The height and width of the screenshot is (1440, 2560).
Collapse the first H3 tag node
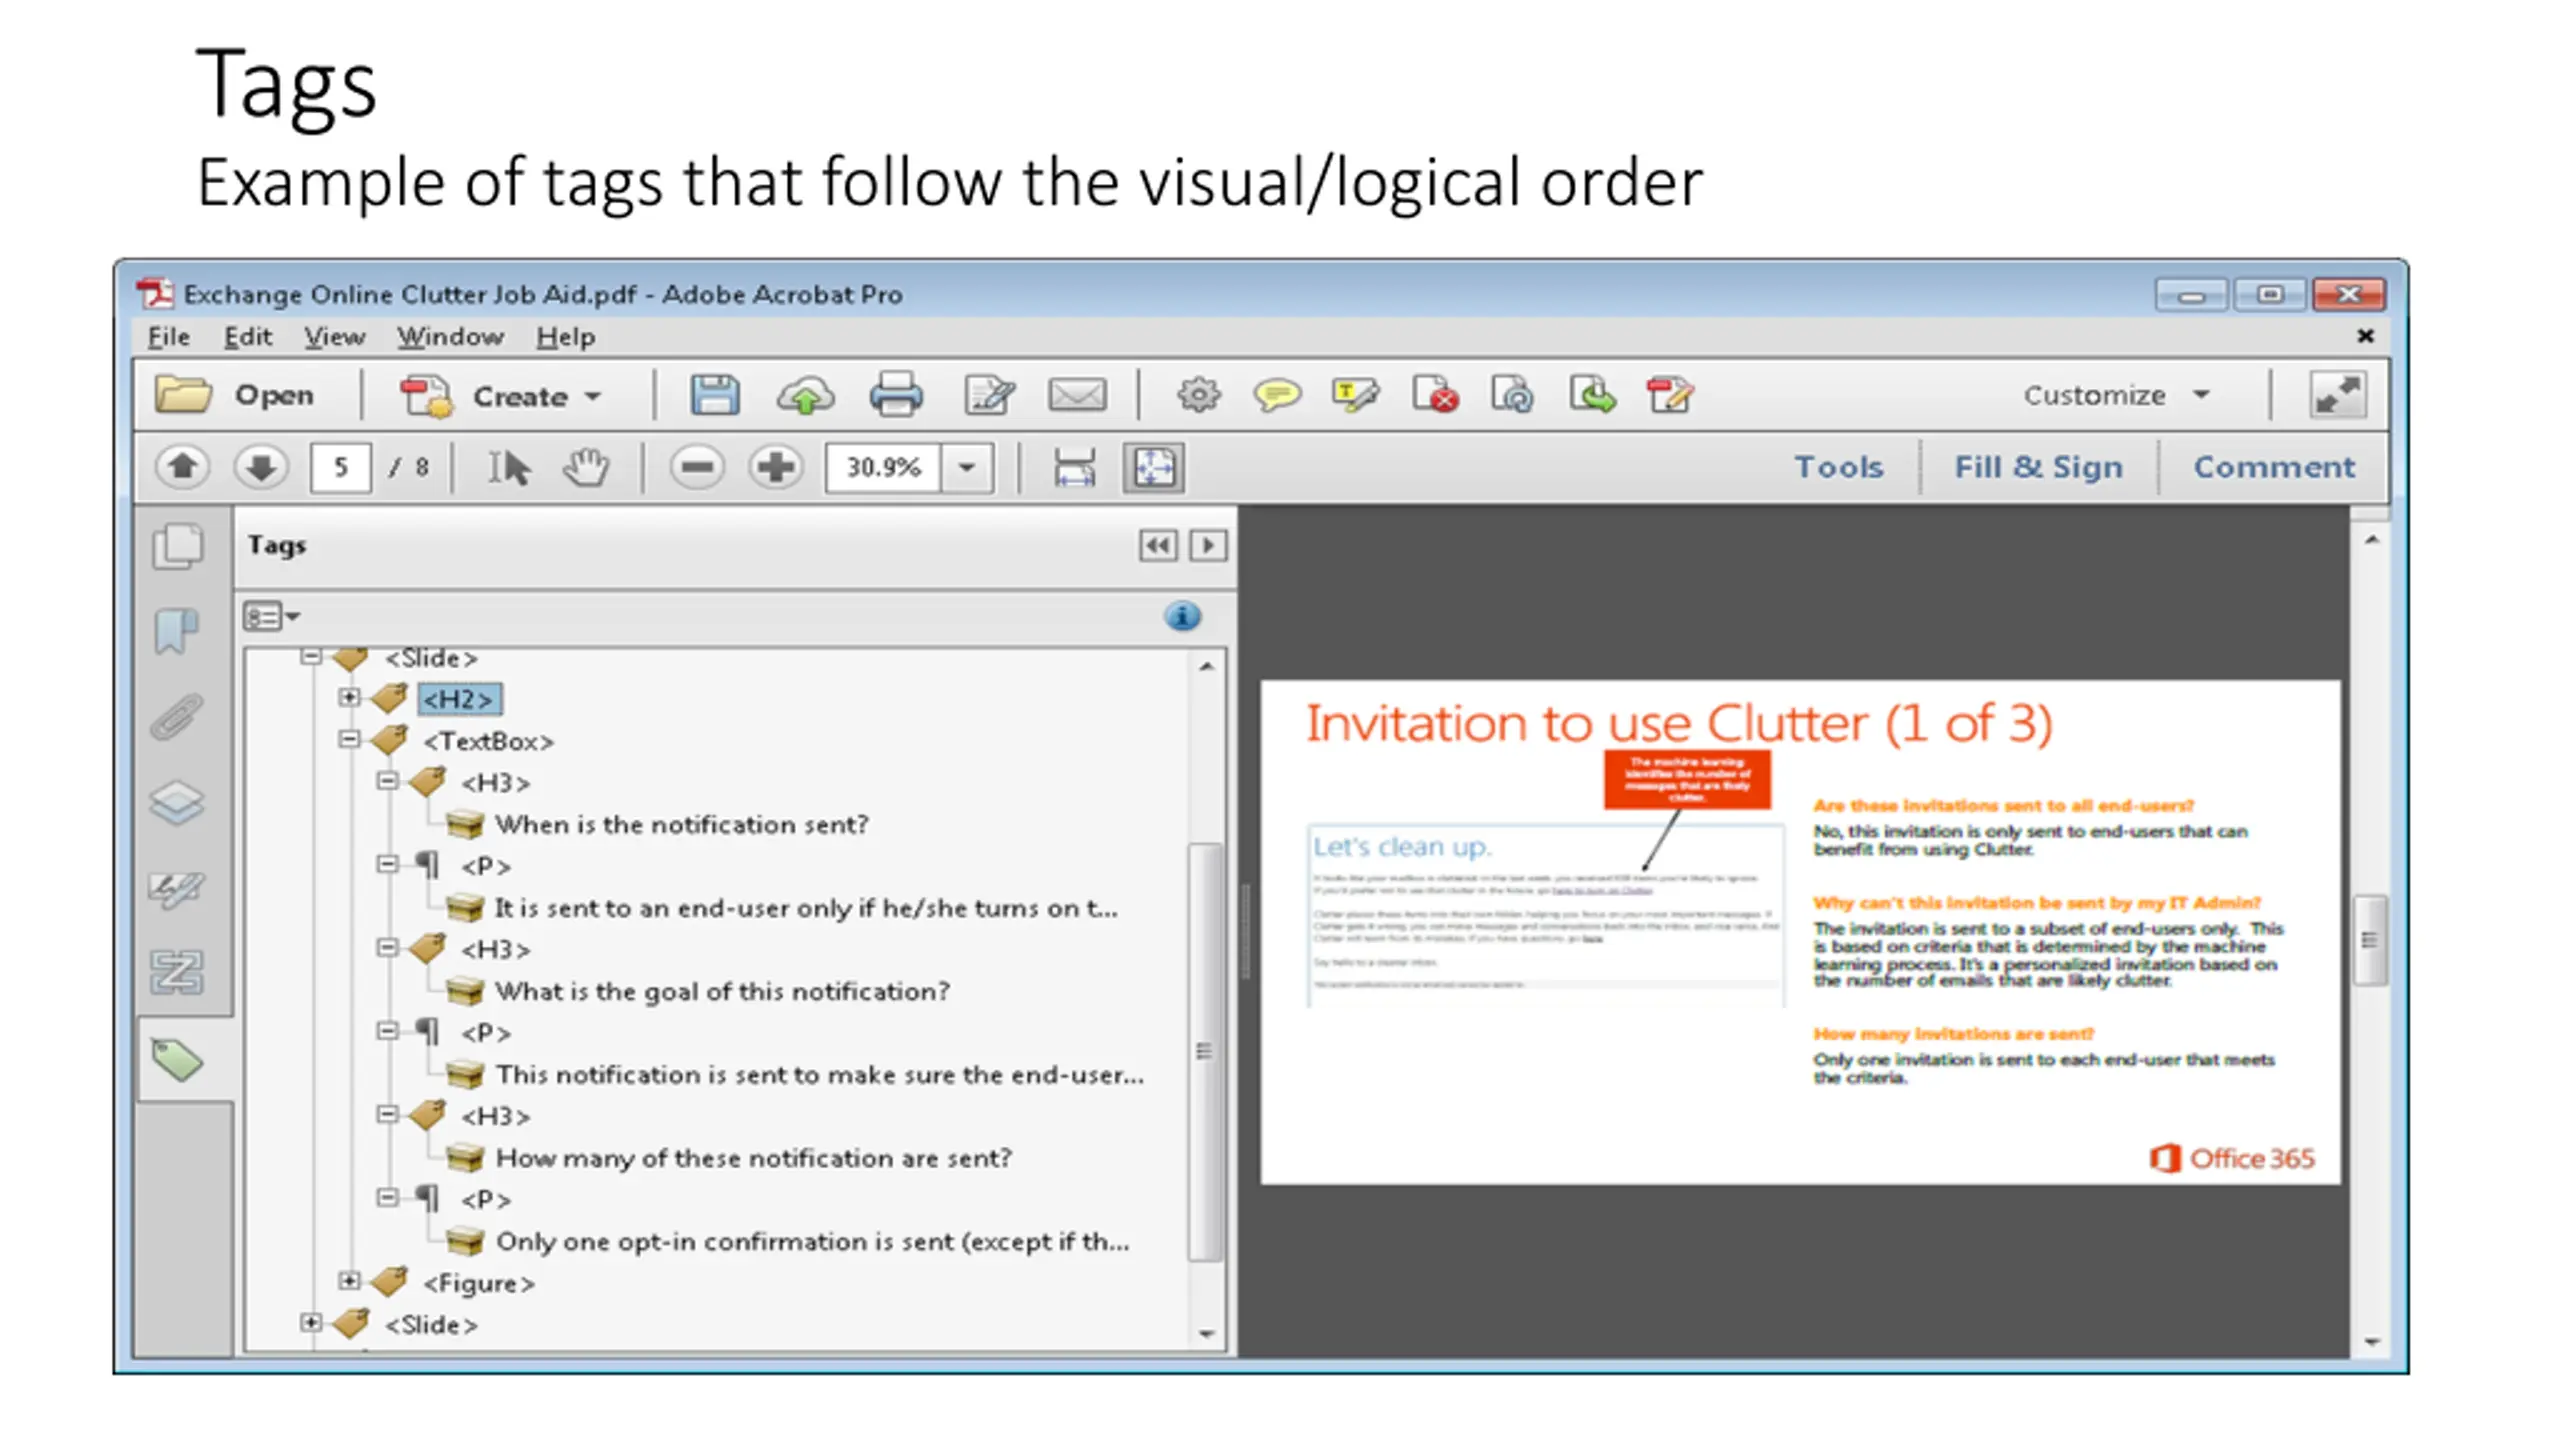pyautogui.click(x=387, y=780)
